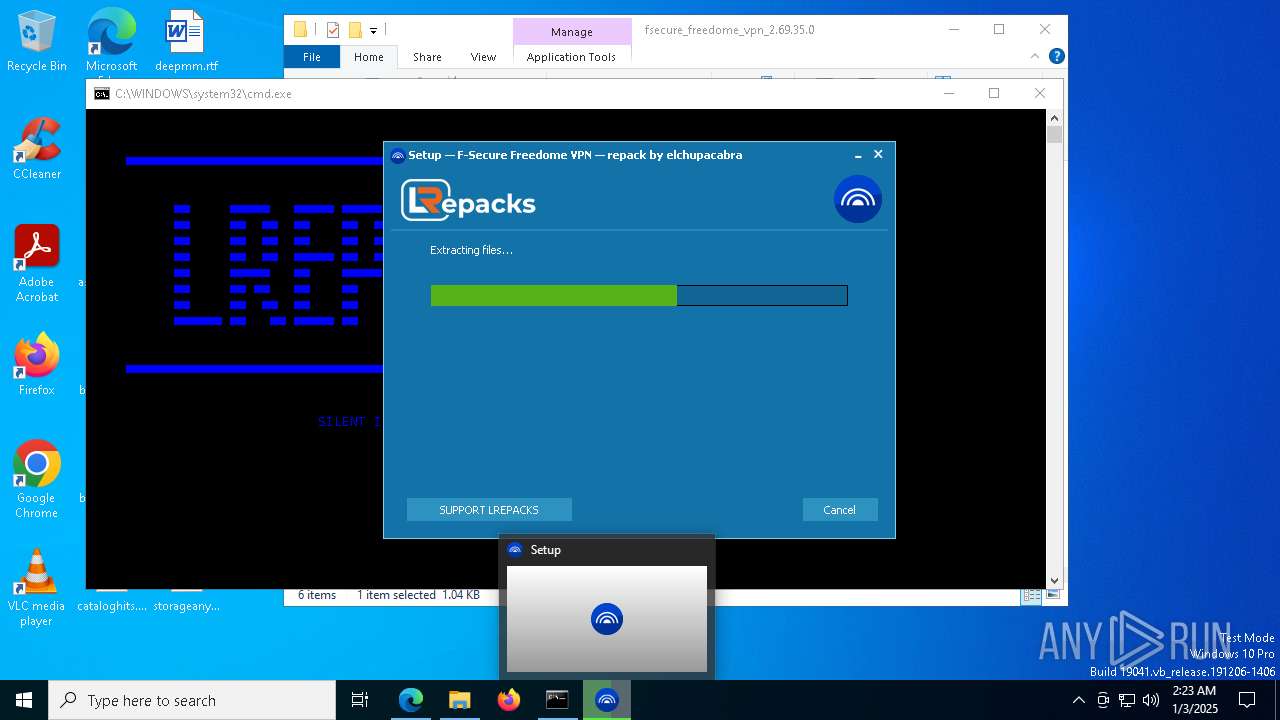Click the "Extracting files..." status text
1280x720 pixels.
[471, 250]
